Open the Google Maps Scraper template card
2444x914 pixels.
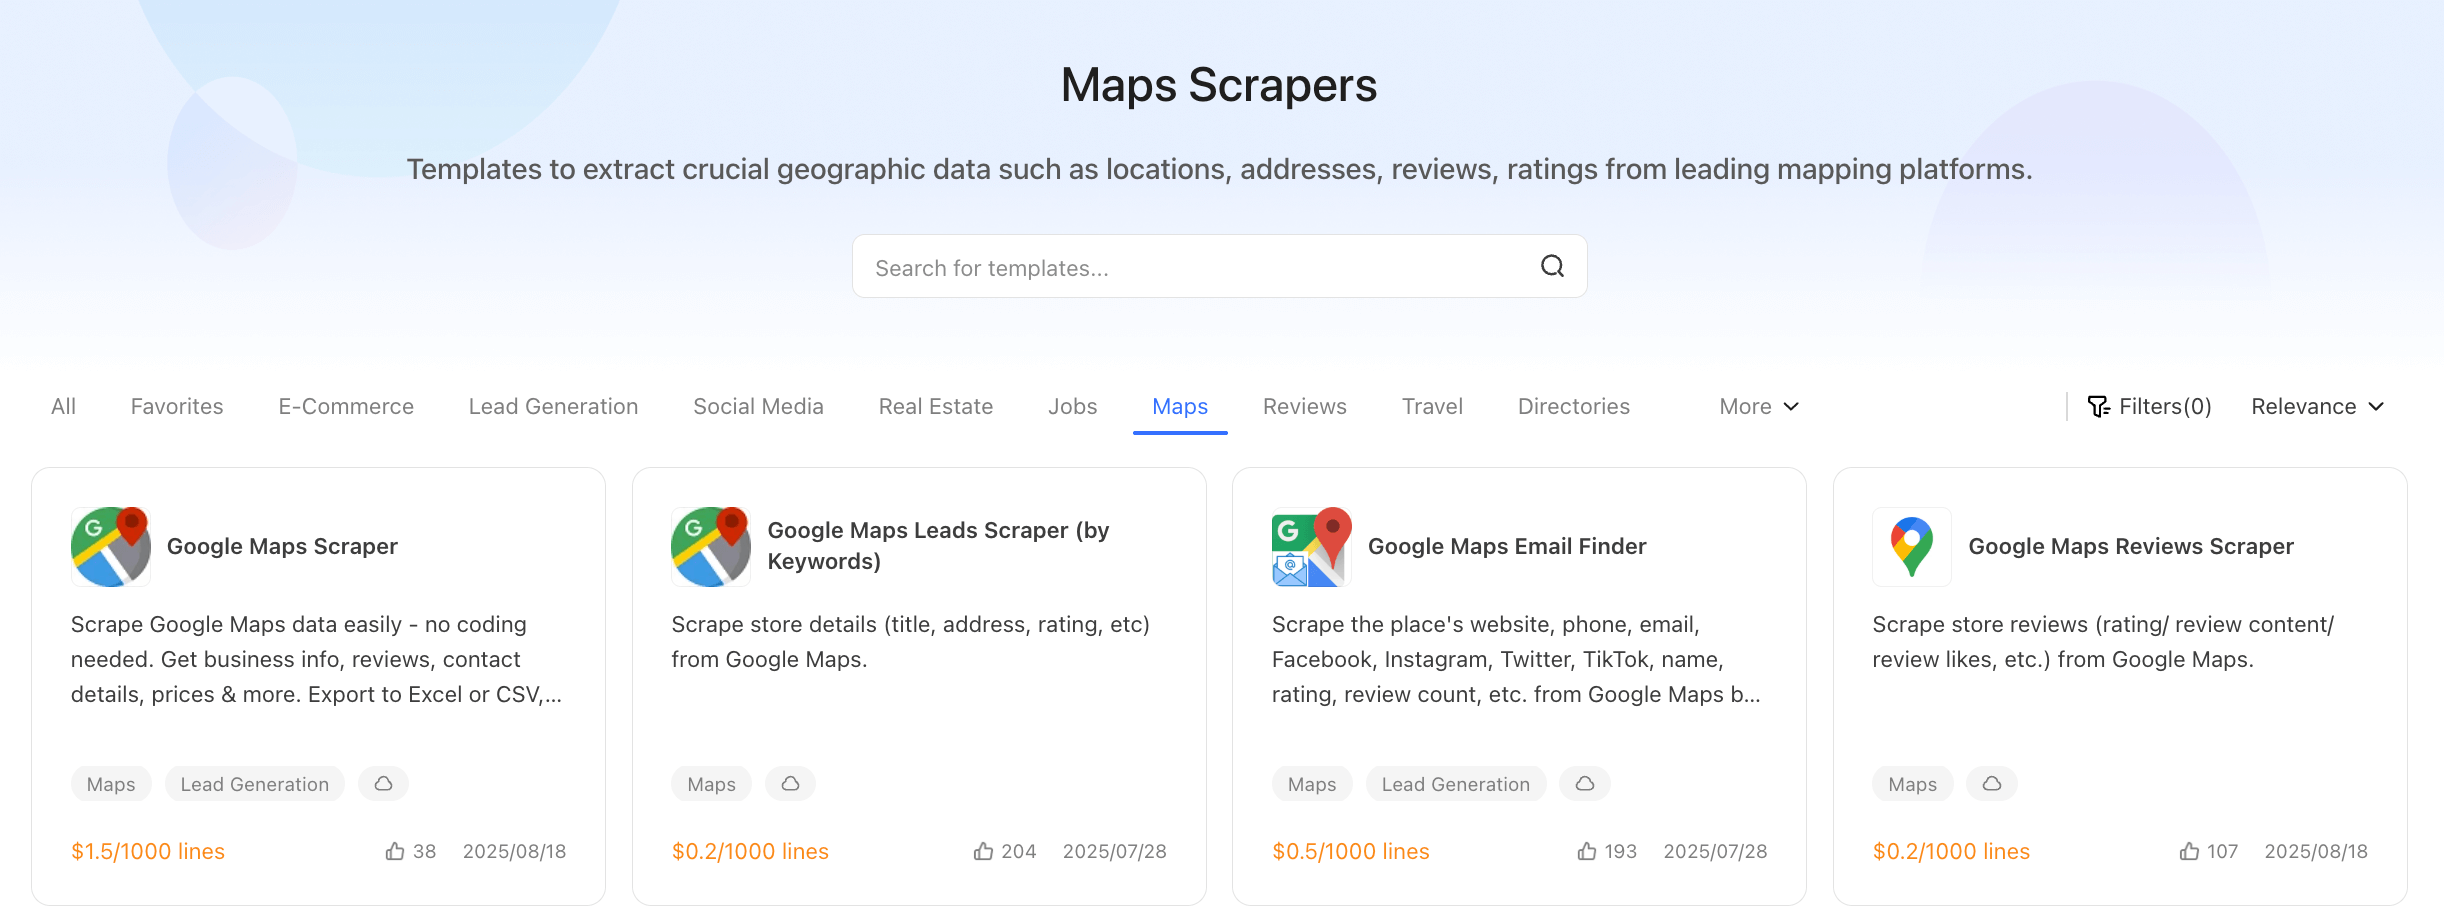click(318, 660)
